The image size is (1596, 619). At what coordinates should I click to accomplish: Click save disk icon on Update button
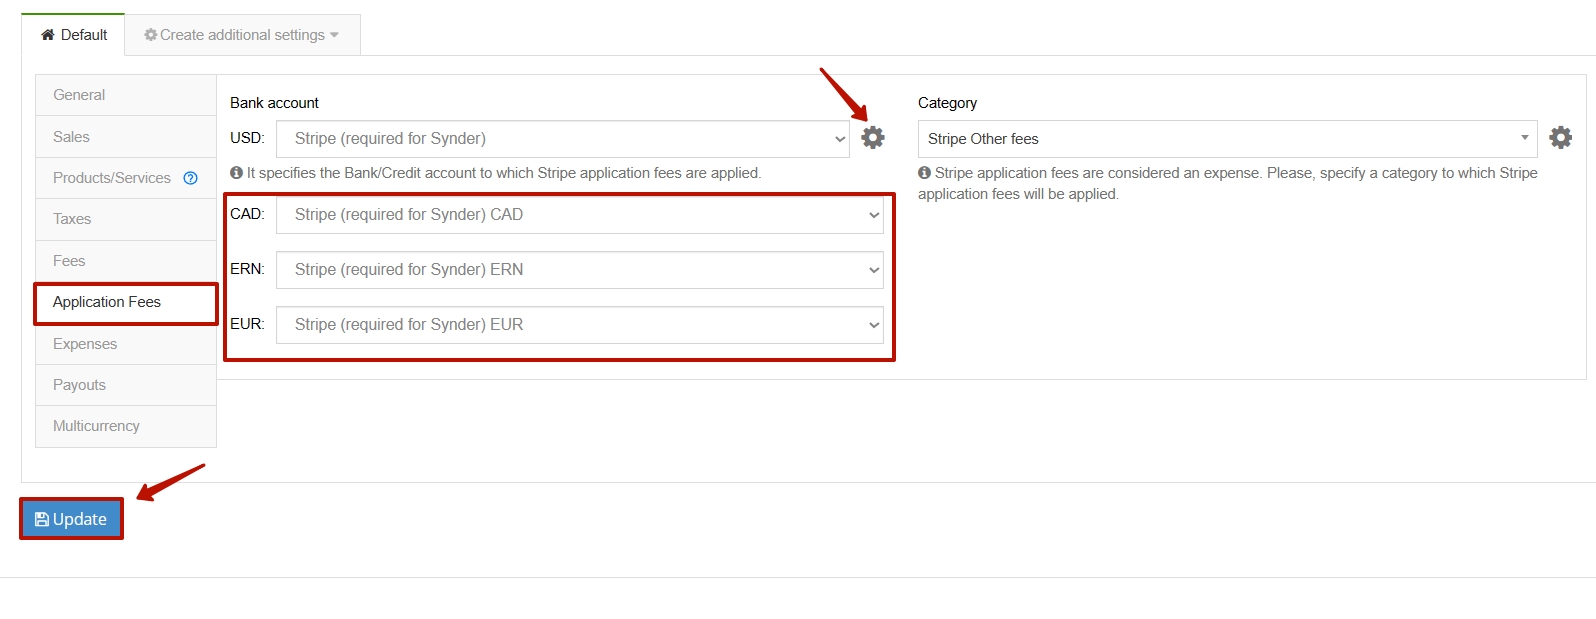pyautogui.click(x=42, y=519)
